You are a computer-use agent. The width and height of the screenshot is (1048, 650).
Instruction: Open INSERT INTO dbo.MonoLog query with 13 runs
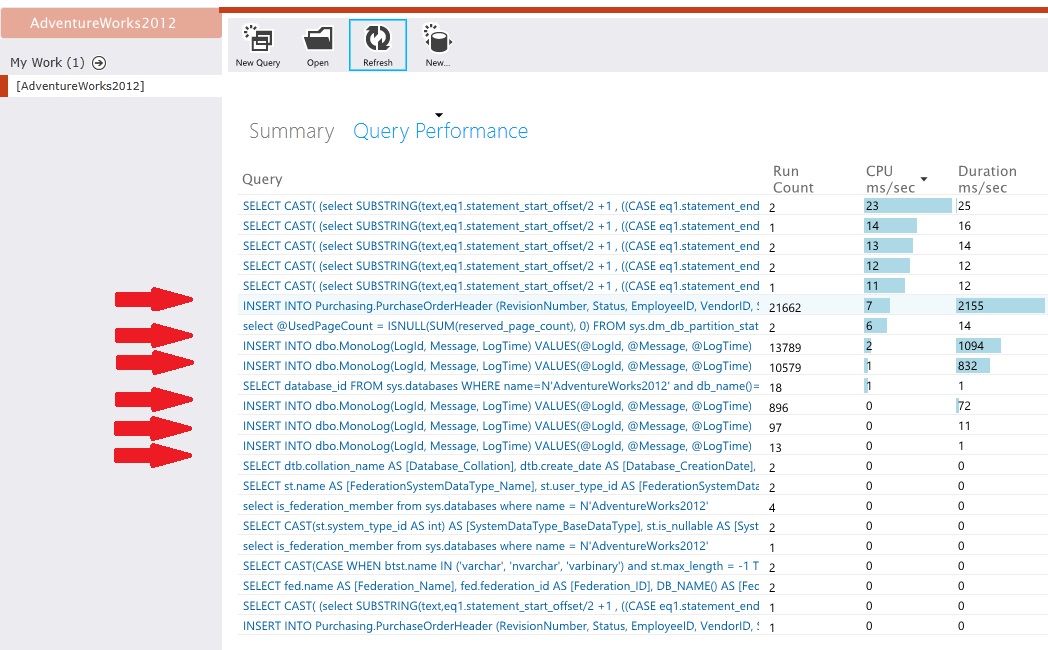coord(497,446)
